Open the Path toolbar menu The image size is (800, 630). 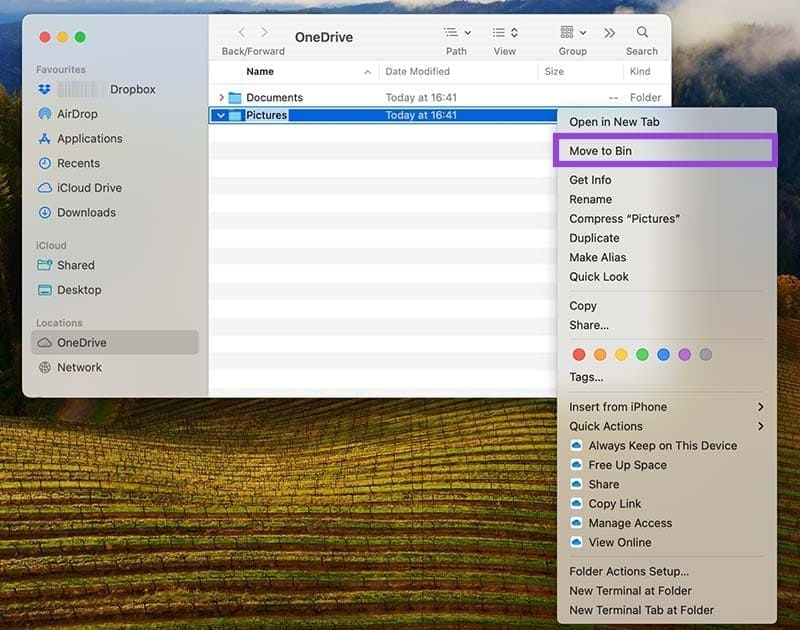tap(457, 33)
